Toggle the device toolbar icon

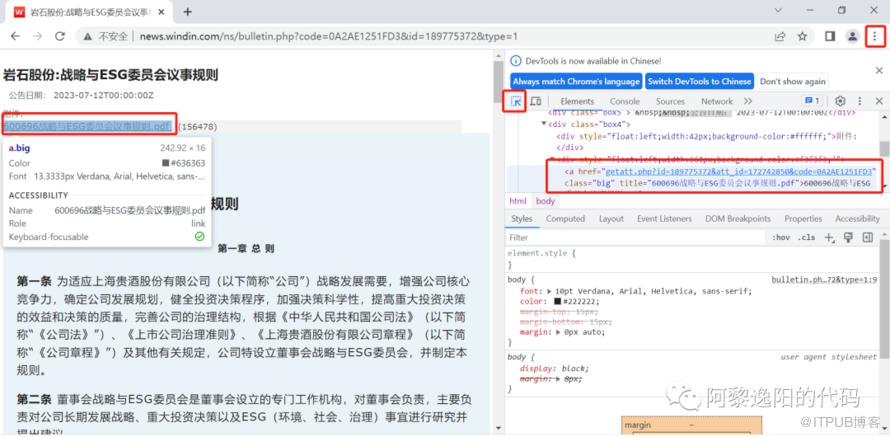(535, 102)
